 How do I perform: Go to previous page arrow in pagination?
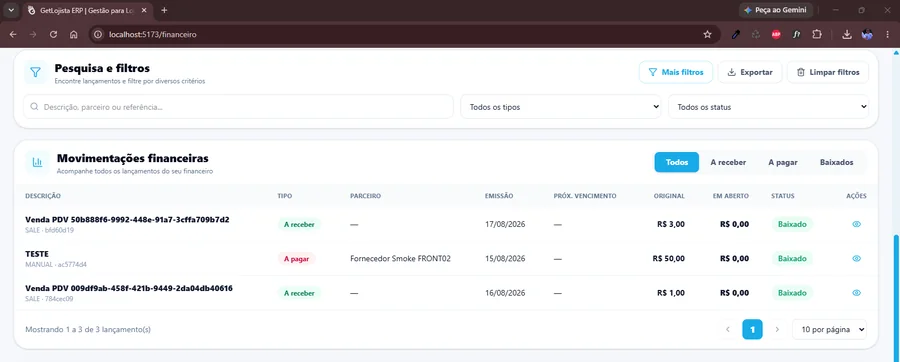(728, 329)
